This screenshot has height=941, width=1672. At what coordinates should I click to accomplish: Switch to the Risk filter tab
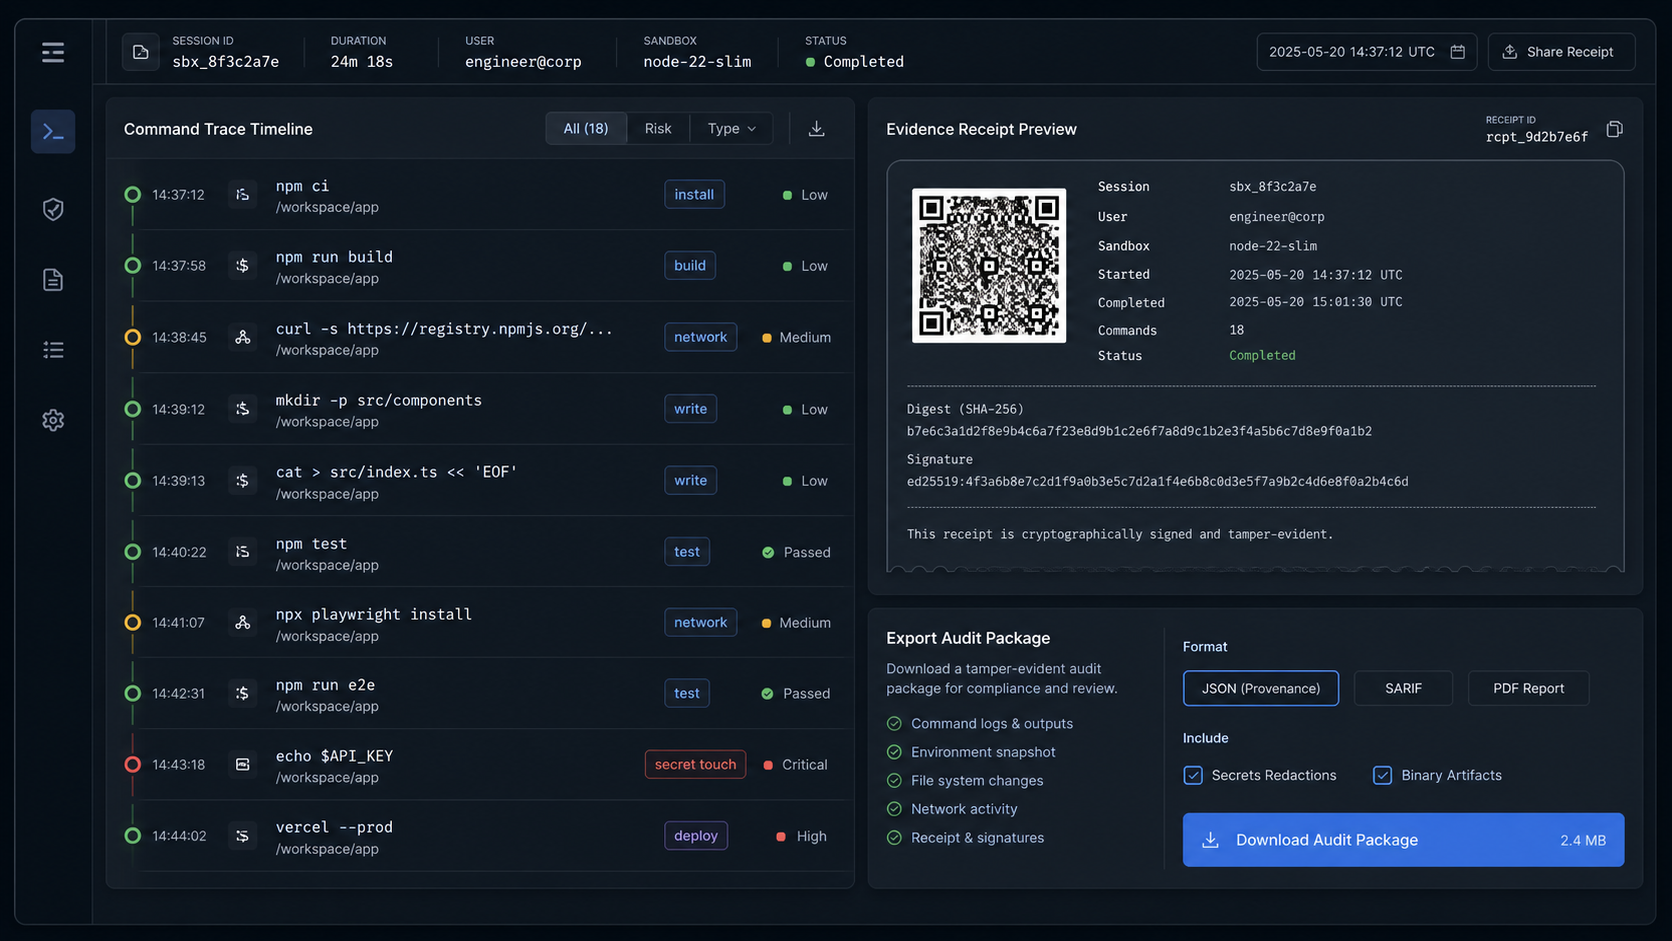pyautogui.click(x=658, y=128)
